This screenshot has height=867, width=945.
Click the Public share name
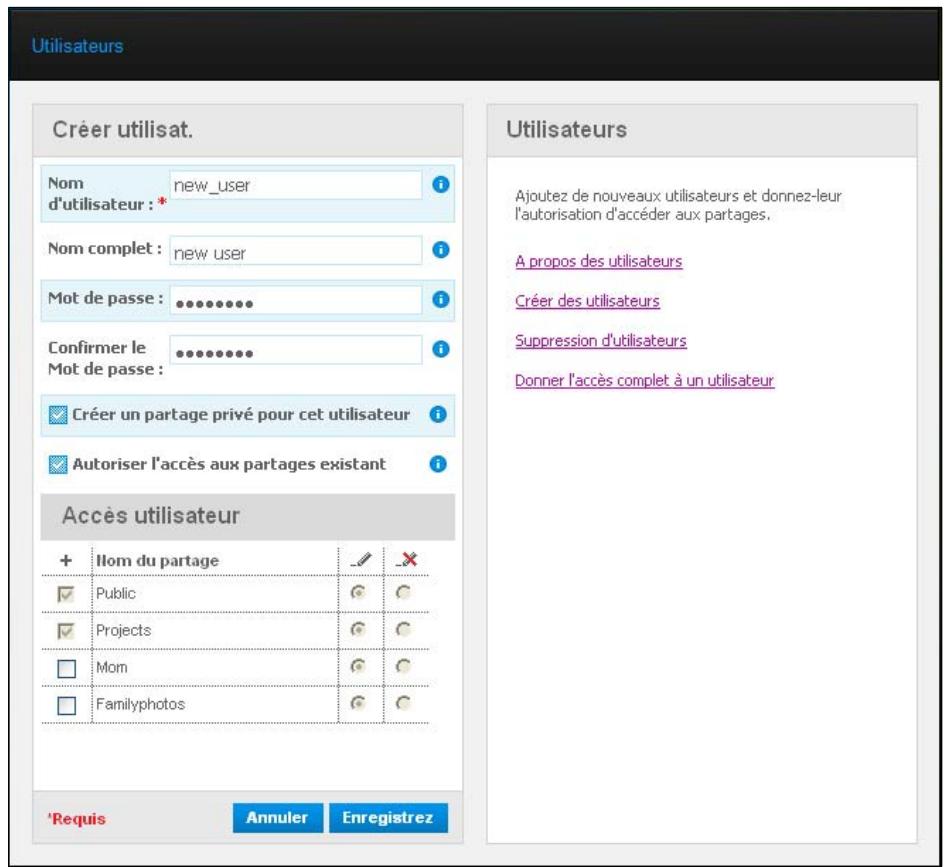click(116, 593)
